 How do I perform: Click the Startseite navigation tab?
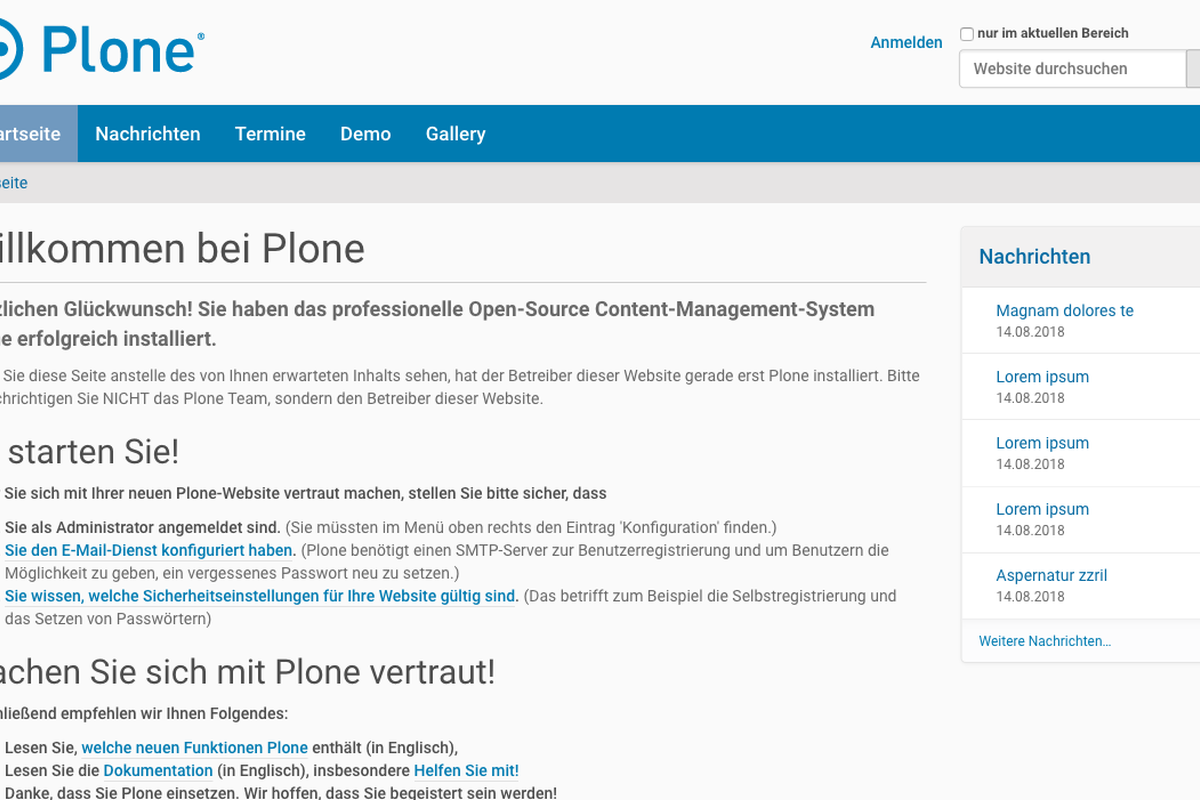[30, 134]
